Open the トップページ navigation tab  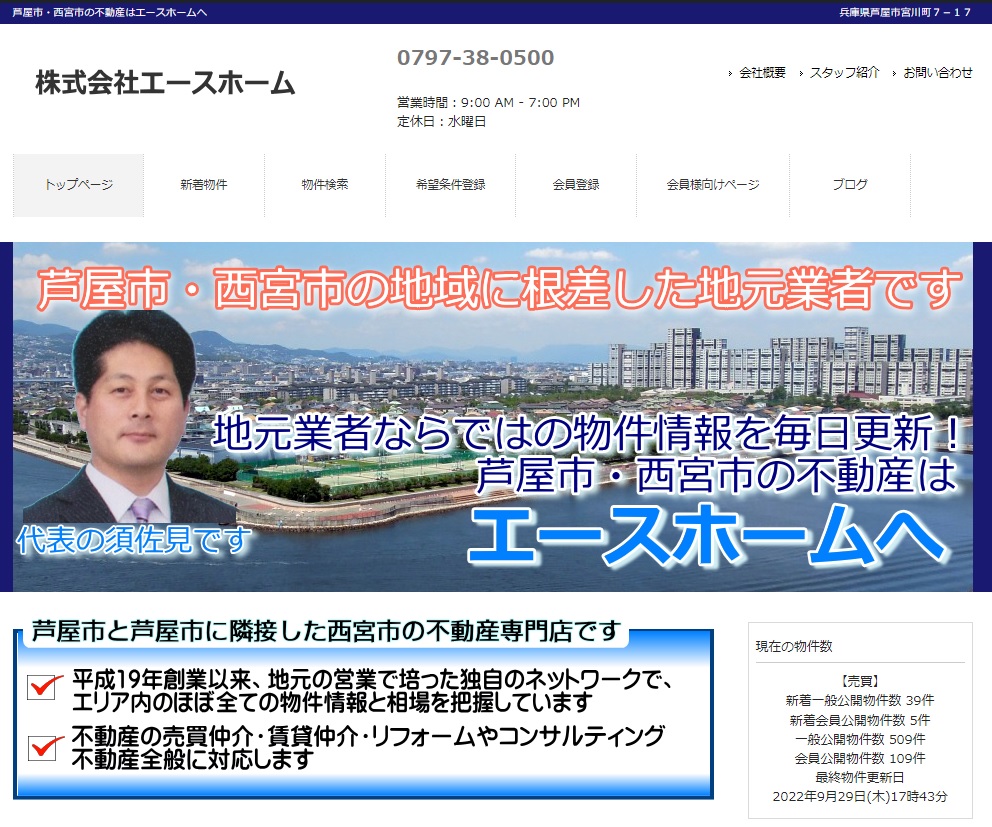78,185
